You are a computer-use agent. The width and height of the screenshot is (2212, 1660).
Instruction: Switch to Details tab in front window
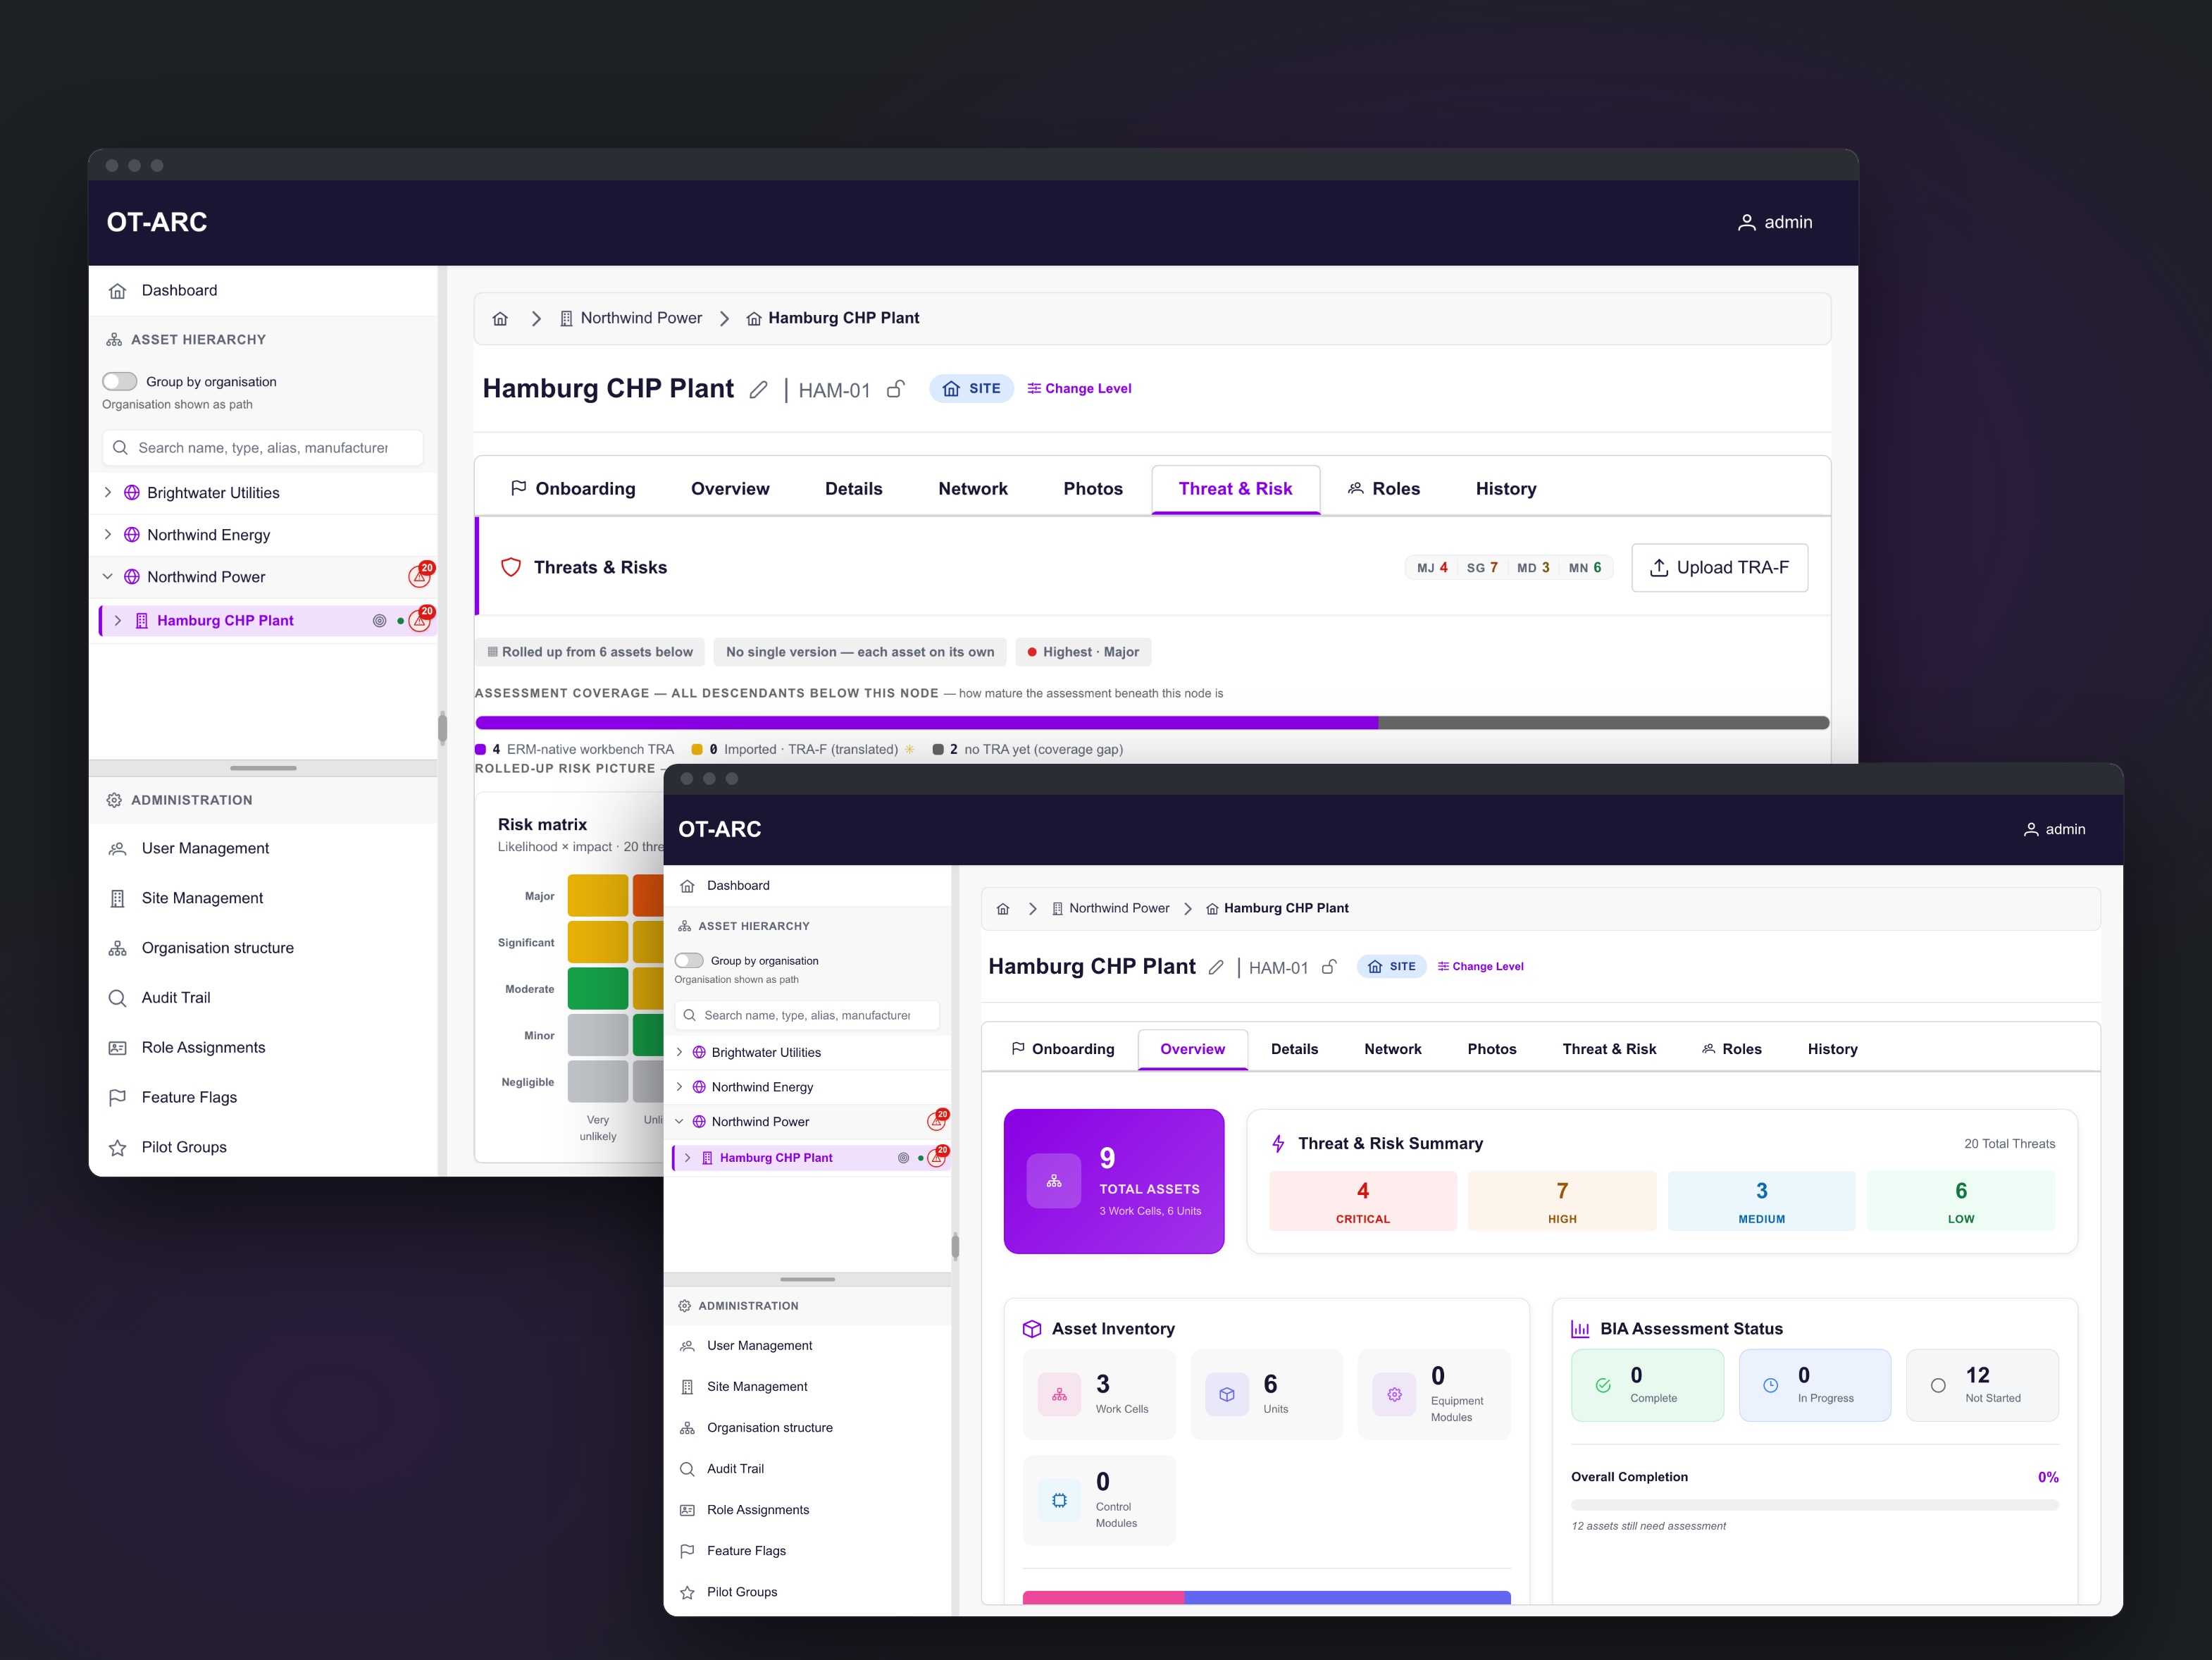coord(1294,1049)
